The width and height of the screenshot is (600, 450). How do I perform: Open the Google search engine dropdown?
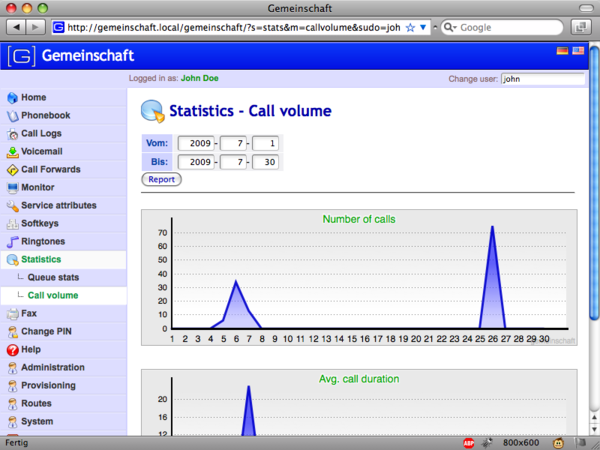(450, 28)
